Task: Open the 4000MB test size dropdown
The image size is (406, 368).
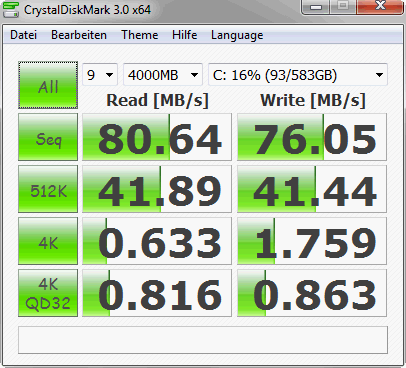Action: 163,75
